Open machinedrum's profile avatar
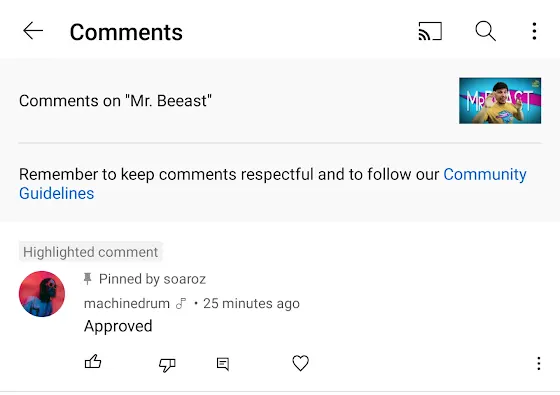 (42, 294)
